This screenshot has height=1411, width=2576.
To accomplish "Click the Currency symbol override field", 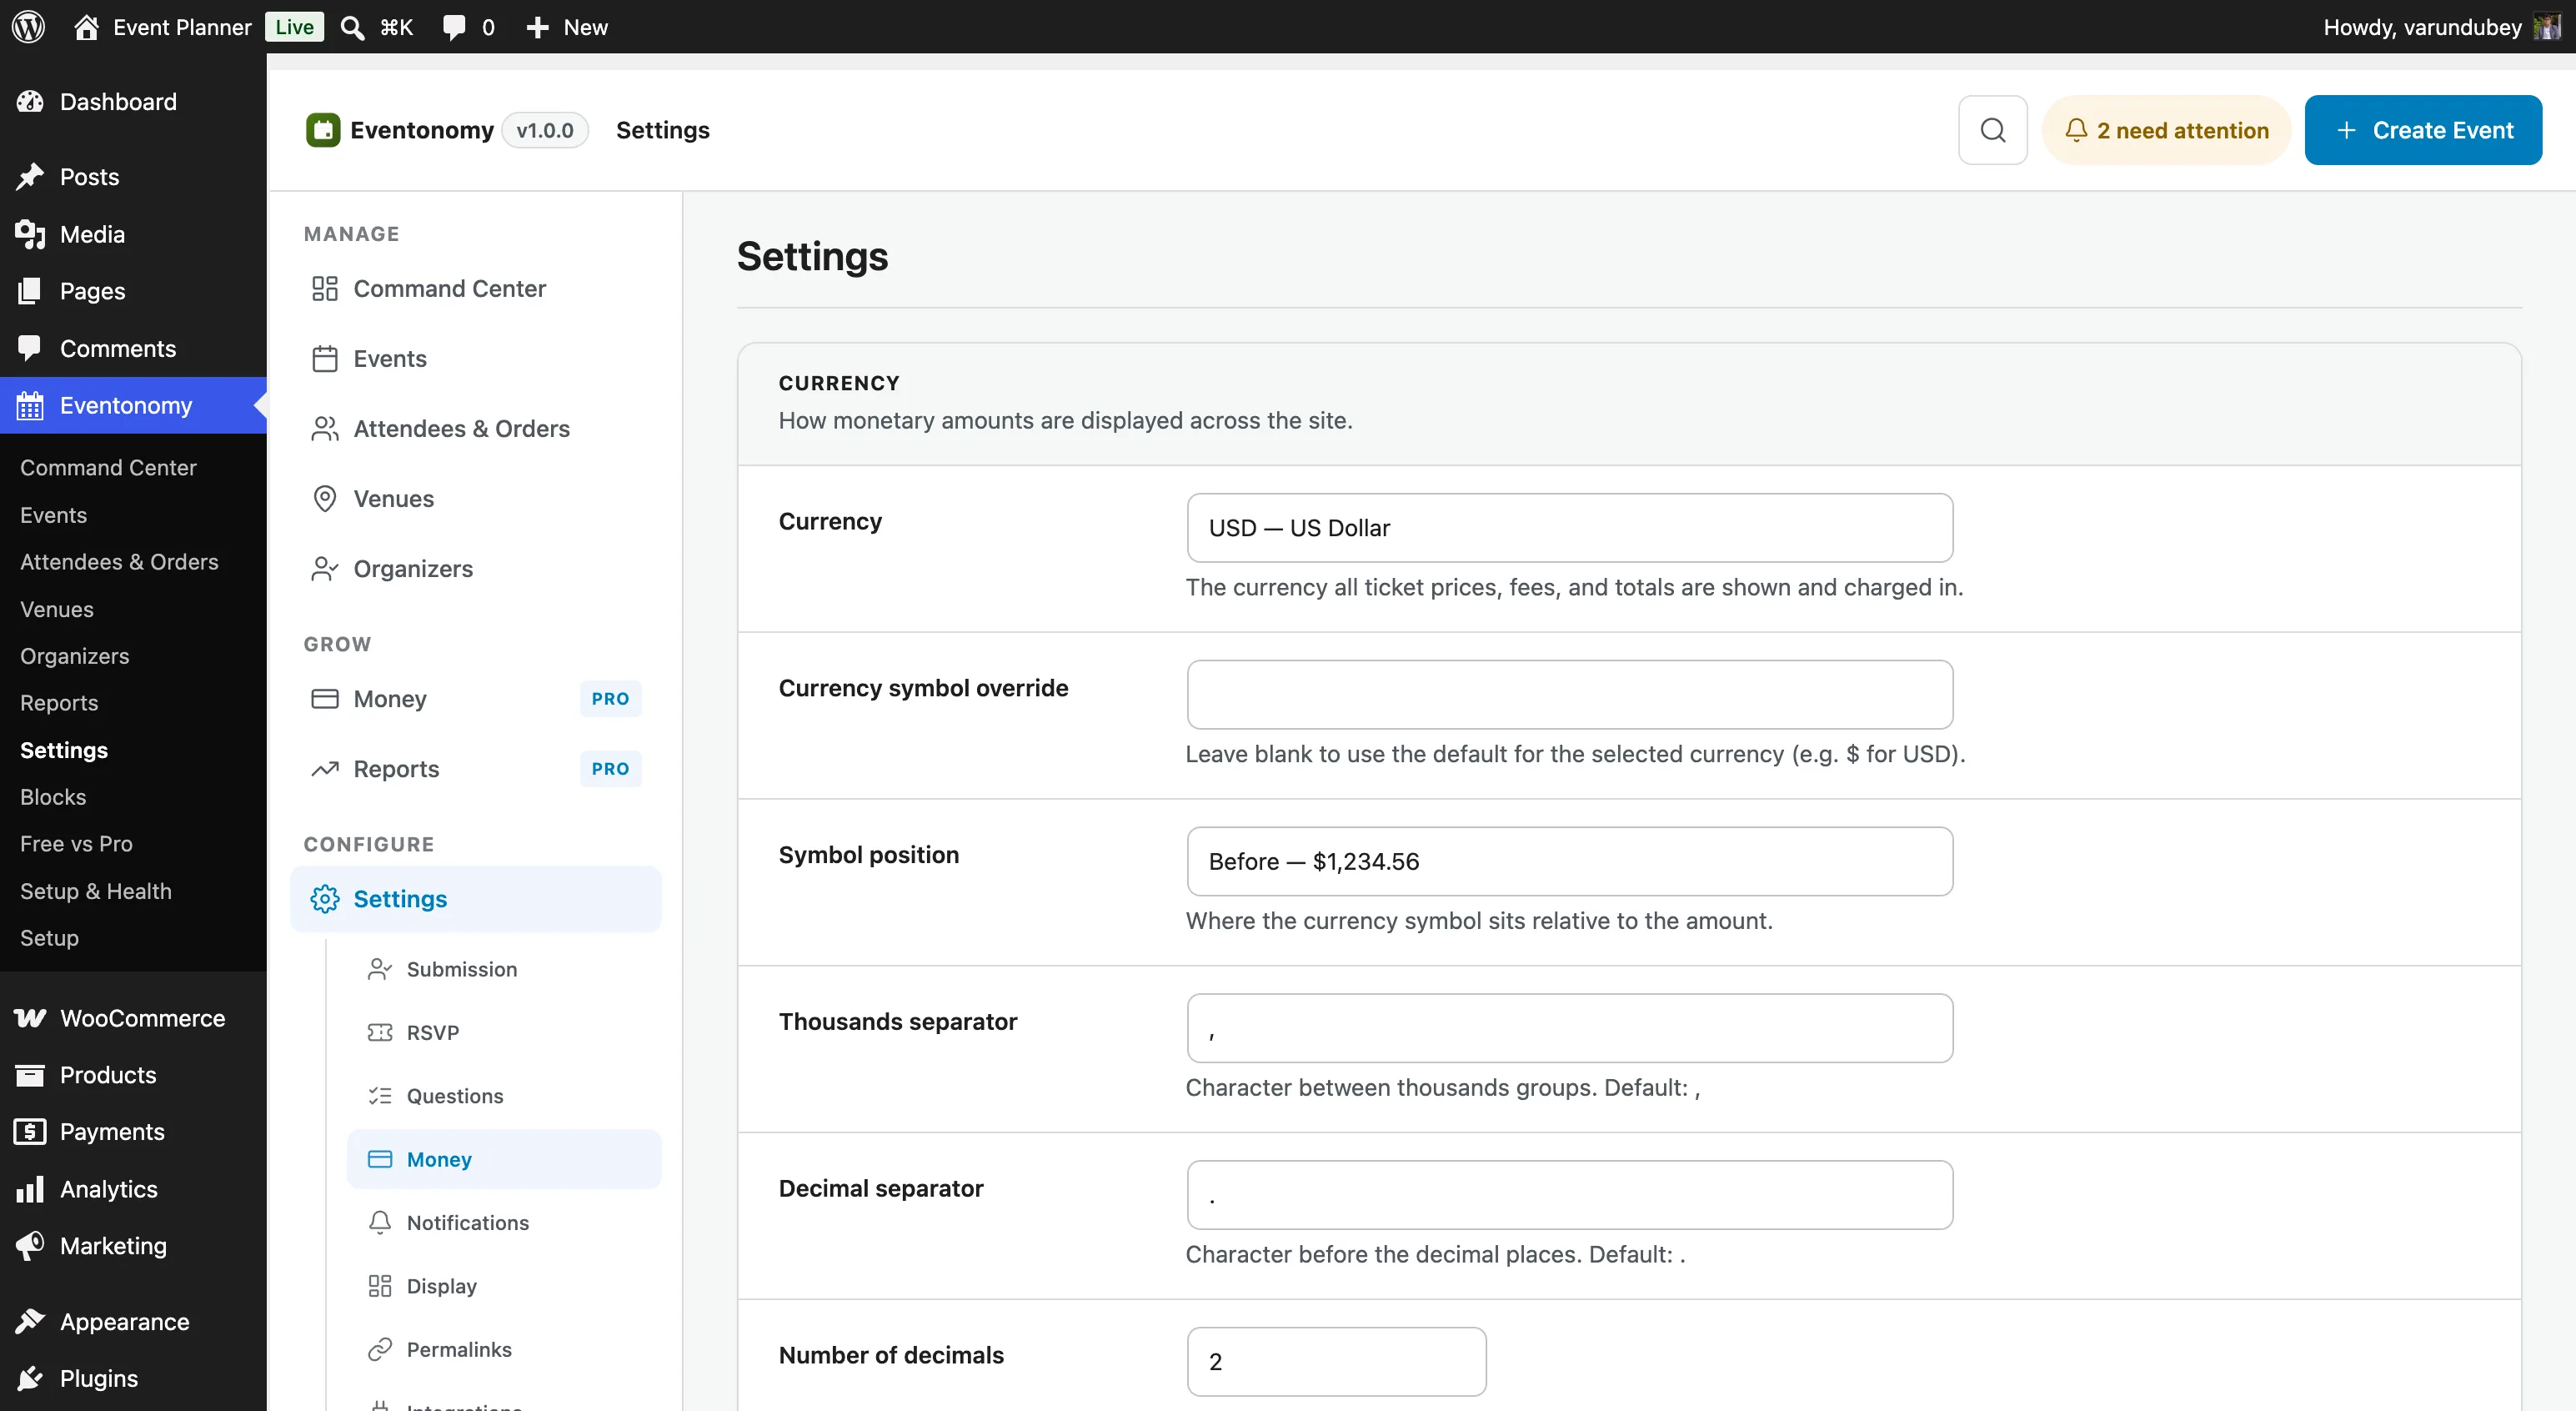I will (1569, 694).
